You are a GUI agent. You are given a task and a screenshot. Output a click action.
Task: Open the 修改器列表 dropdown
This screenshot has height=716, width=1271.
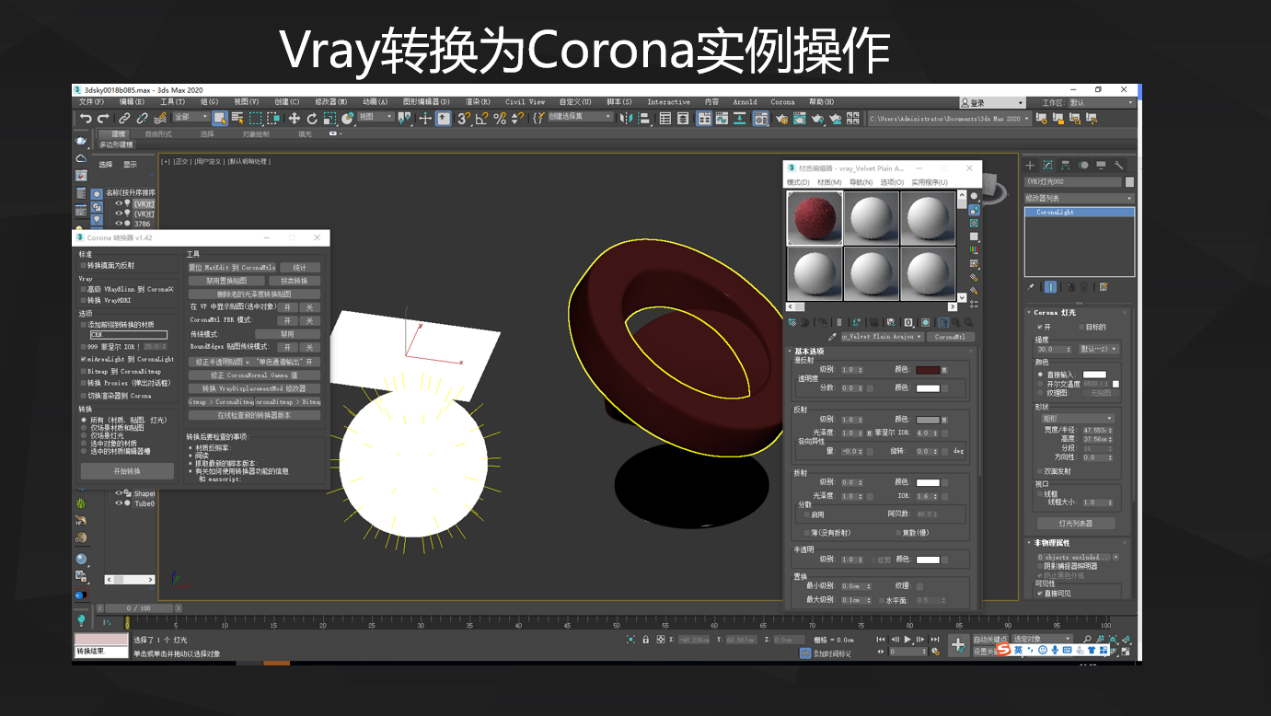1079,199
